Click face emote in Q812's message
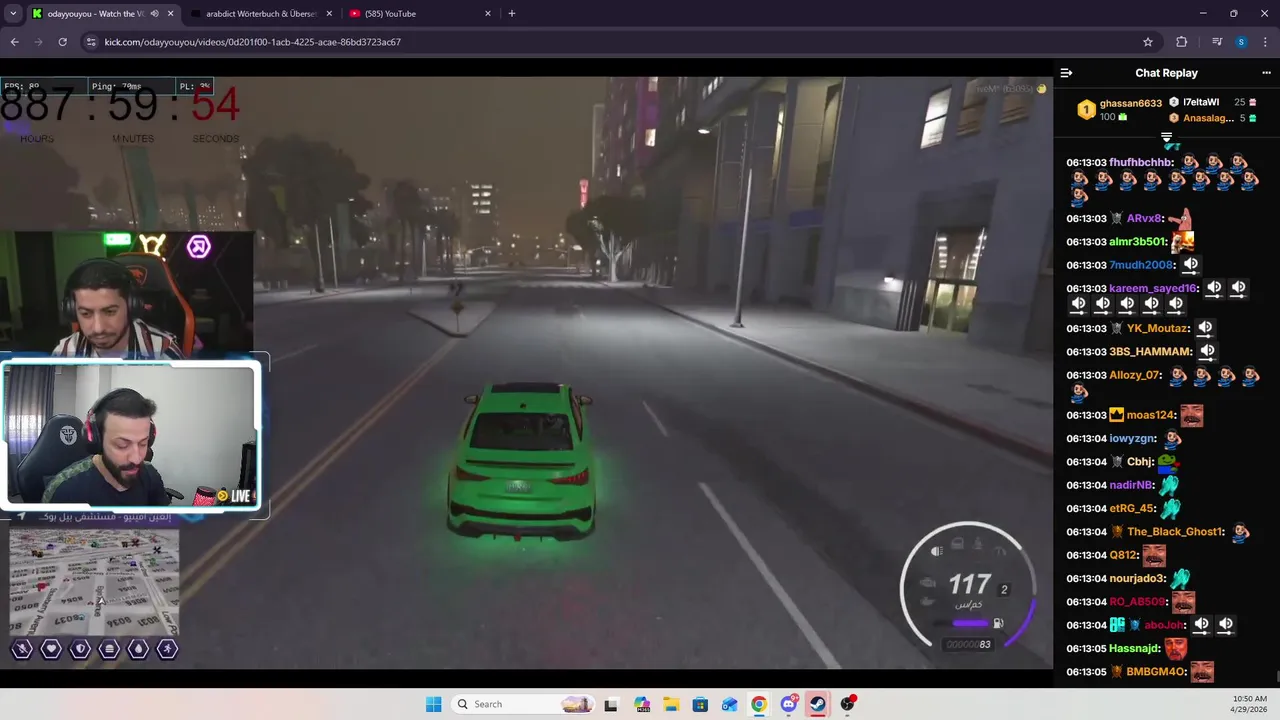The width and height of the screenshot is (1280, 720). tap(1155, 555)
